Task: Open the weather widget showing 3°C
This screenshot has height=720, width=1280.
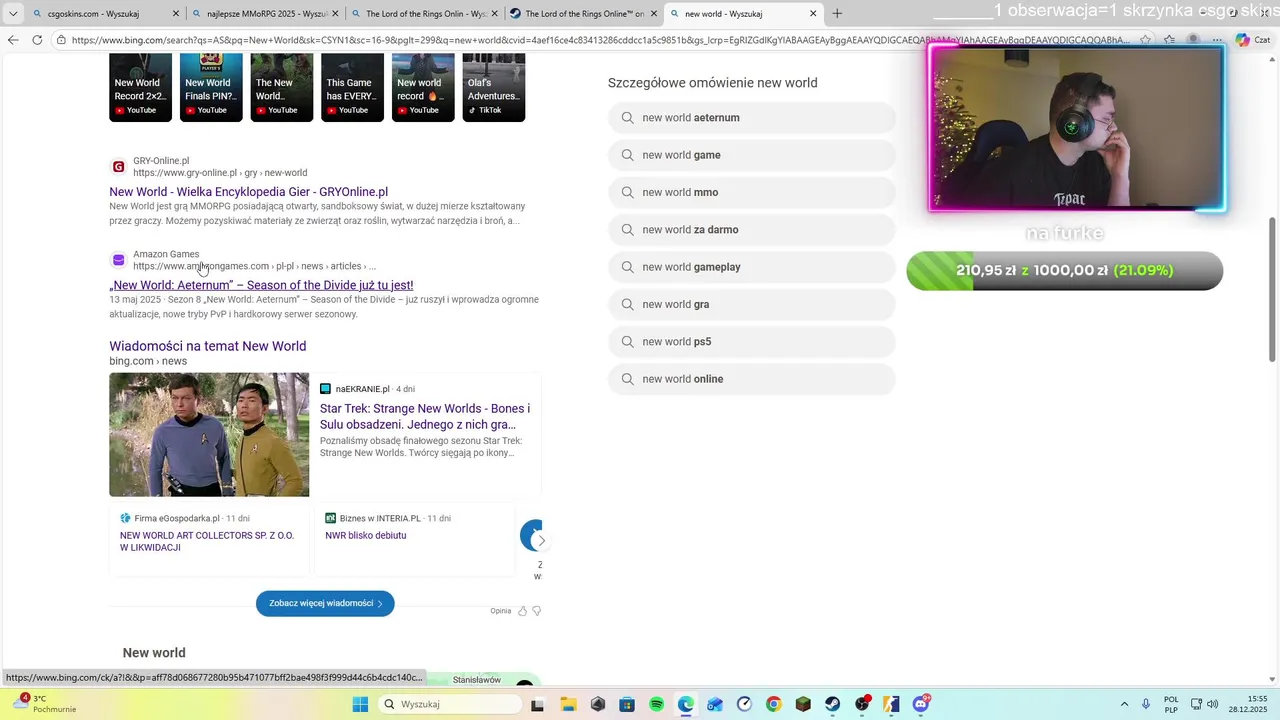Action: click(45, 704)
